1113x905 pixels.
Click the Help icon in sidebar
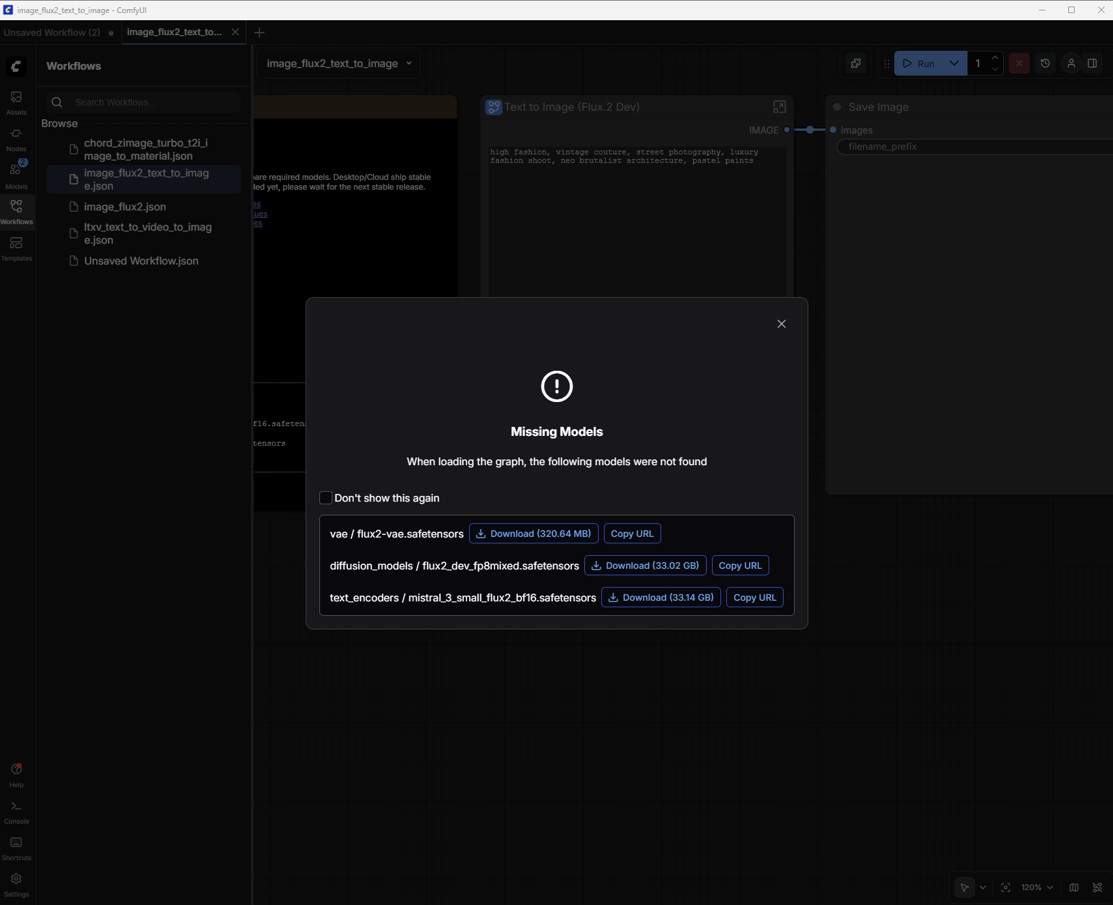coord(16,773)
